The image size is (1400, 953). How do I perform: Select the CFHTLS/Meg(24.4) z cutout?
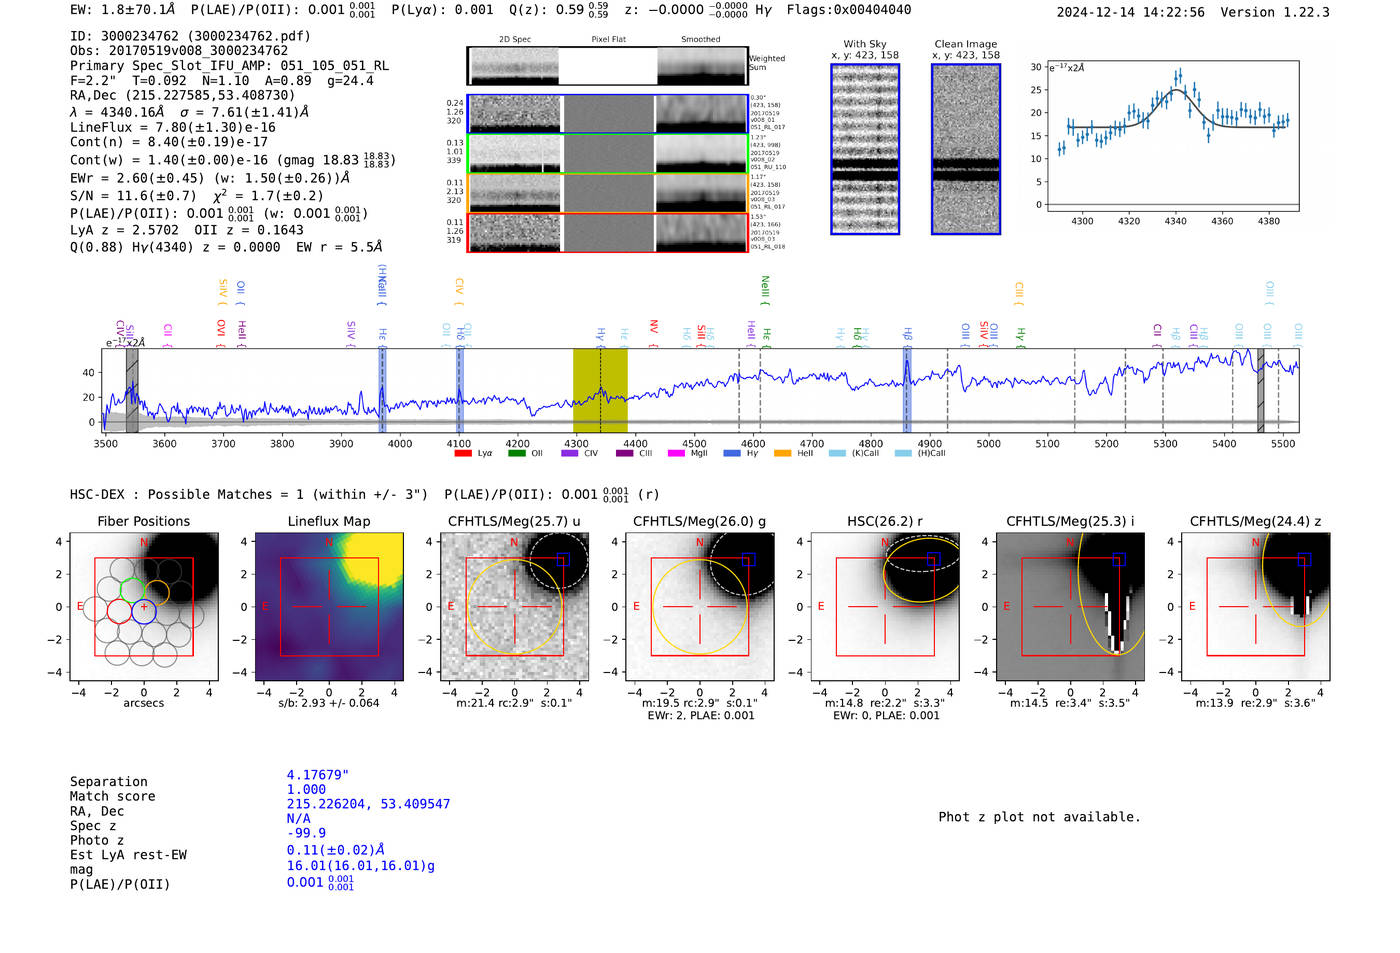[x=1255, y=606]
